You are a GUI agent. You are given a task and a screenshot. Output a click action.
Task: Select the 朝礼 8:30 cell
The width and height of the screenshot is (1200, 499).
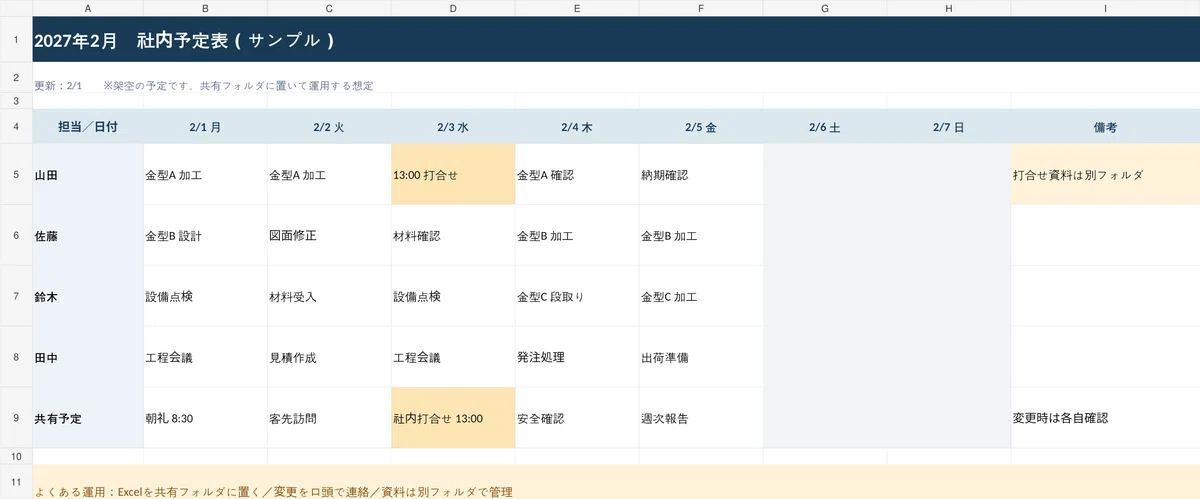[206, 418]
